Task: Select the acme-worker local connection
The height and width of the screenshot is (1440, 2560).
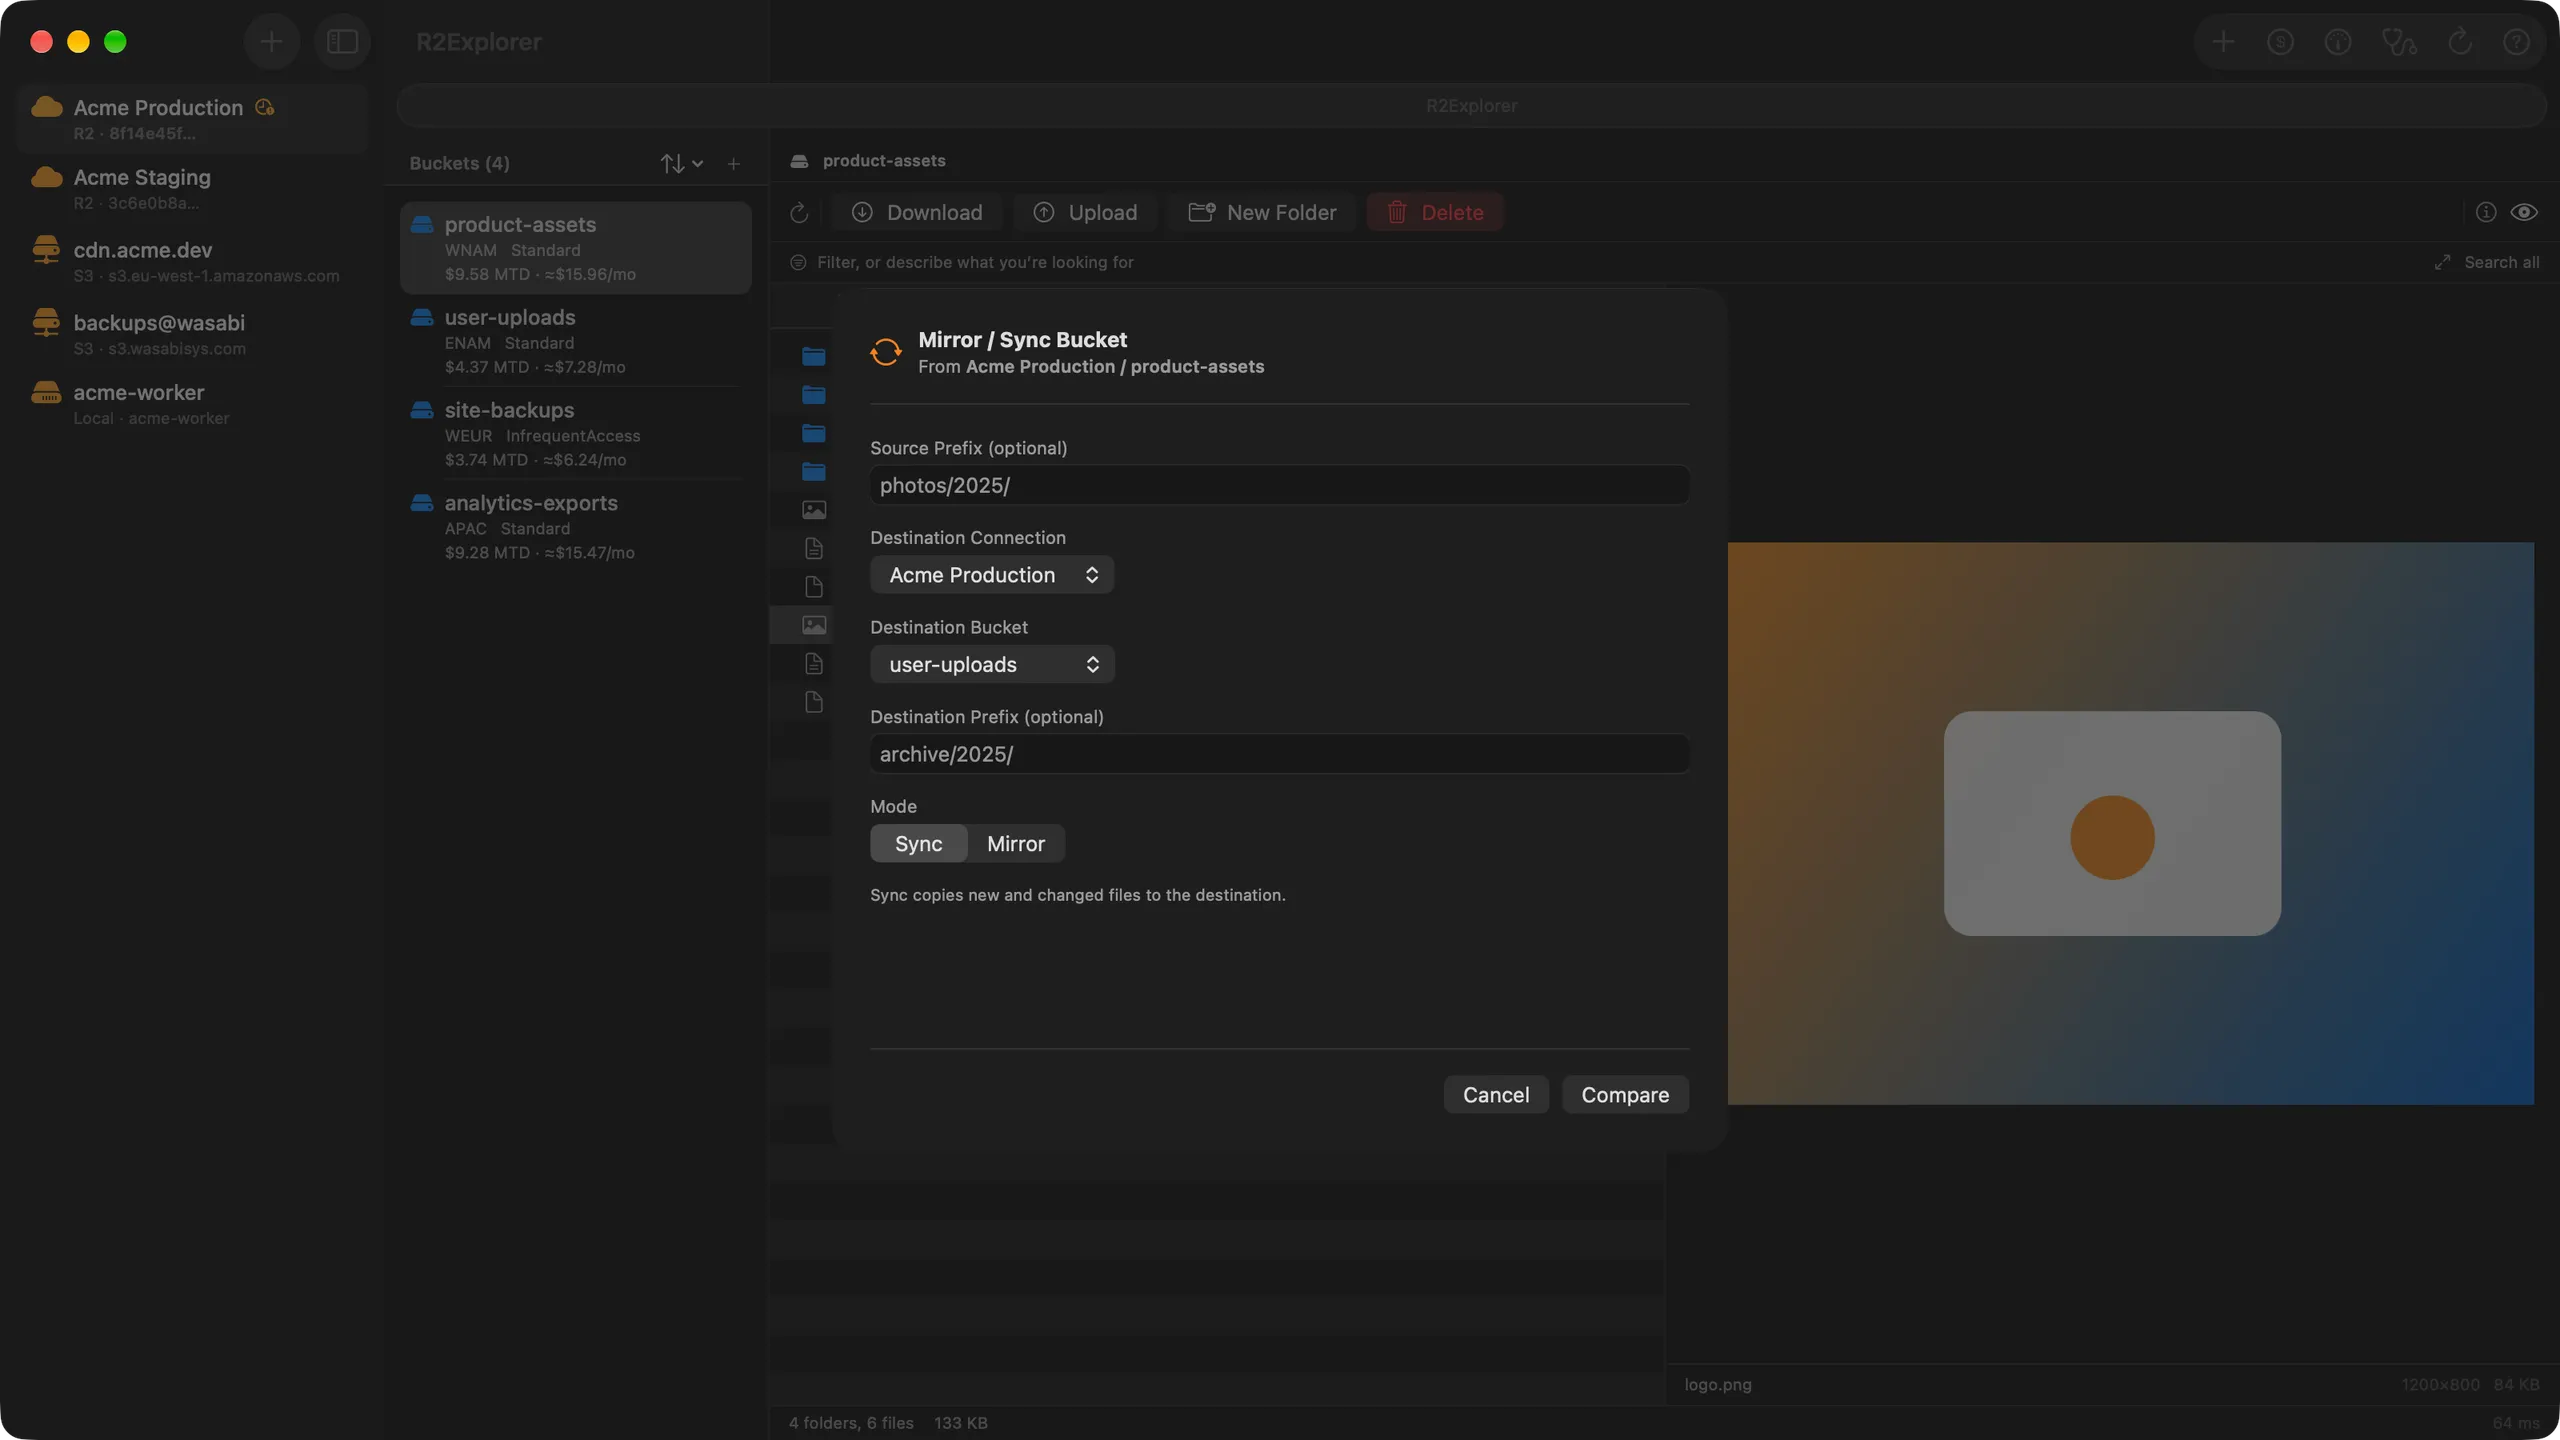Action: click(190, 403)
